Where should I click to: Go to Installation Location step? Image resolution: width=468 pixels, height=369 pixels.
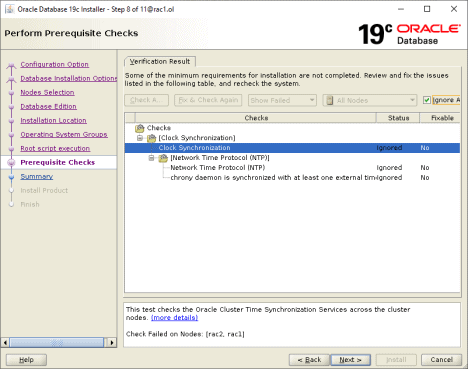pos(53,120)
